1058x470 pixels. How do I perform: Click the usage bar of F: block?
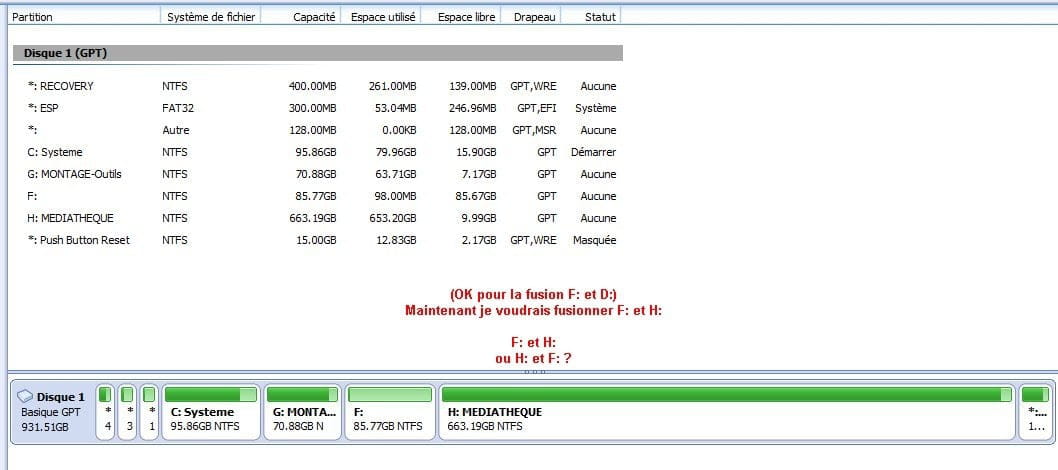tap(390, 394)
